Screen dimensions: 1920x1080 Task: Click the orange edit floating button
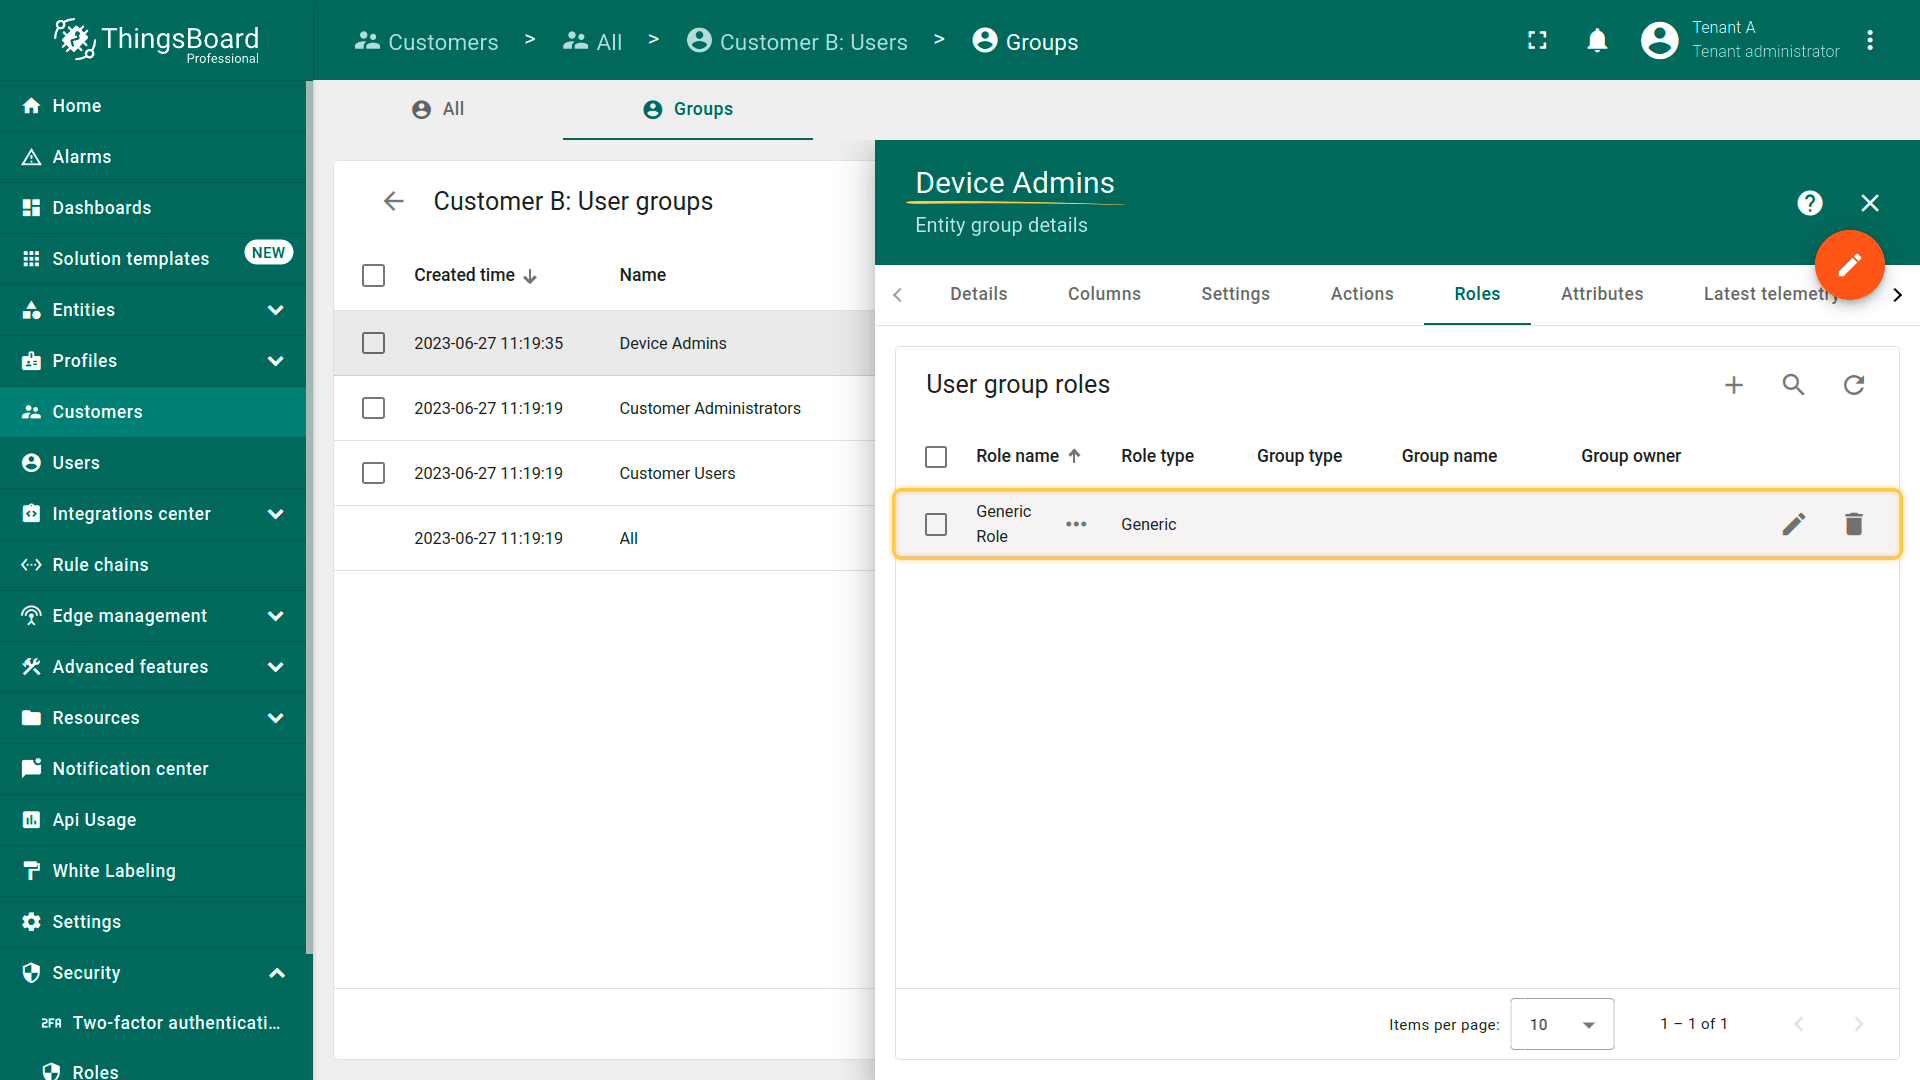coord(1849,265)
